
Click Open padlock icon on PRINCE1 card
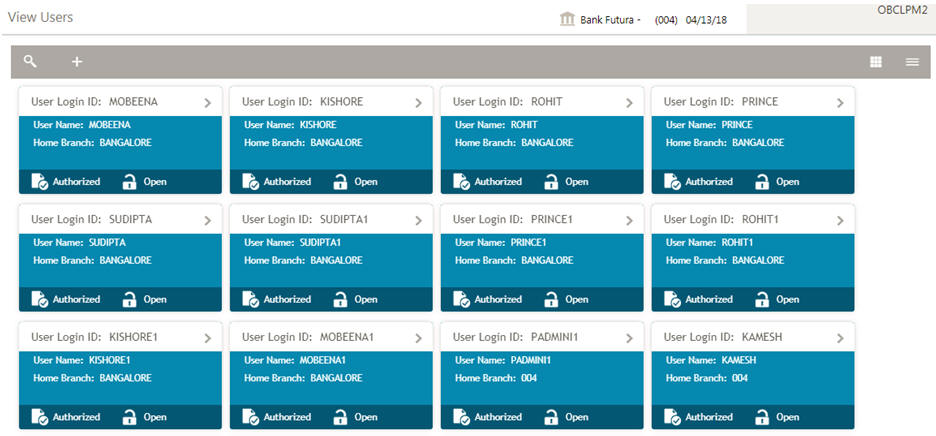pos(551,299)
